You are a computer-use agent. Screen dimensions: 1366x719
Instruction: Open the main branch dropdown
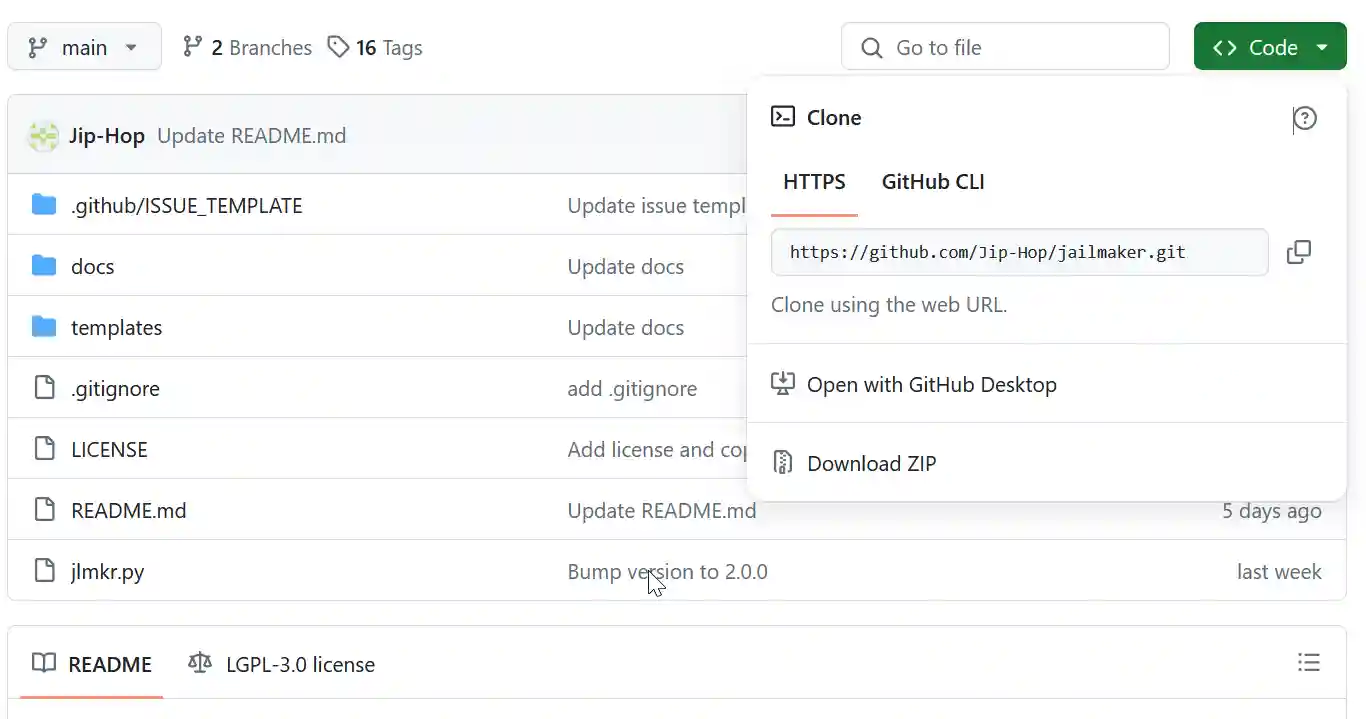[84, 46]
